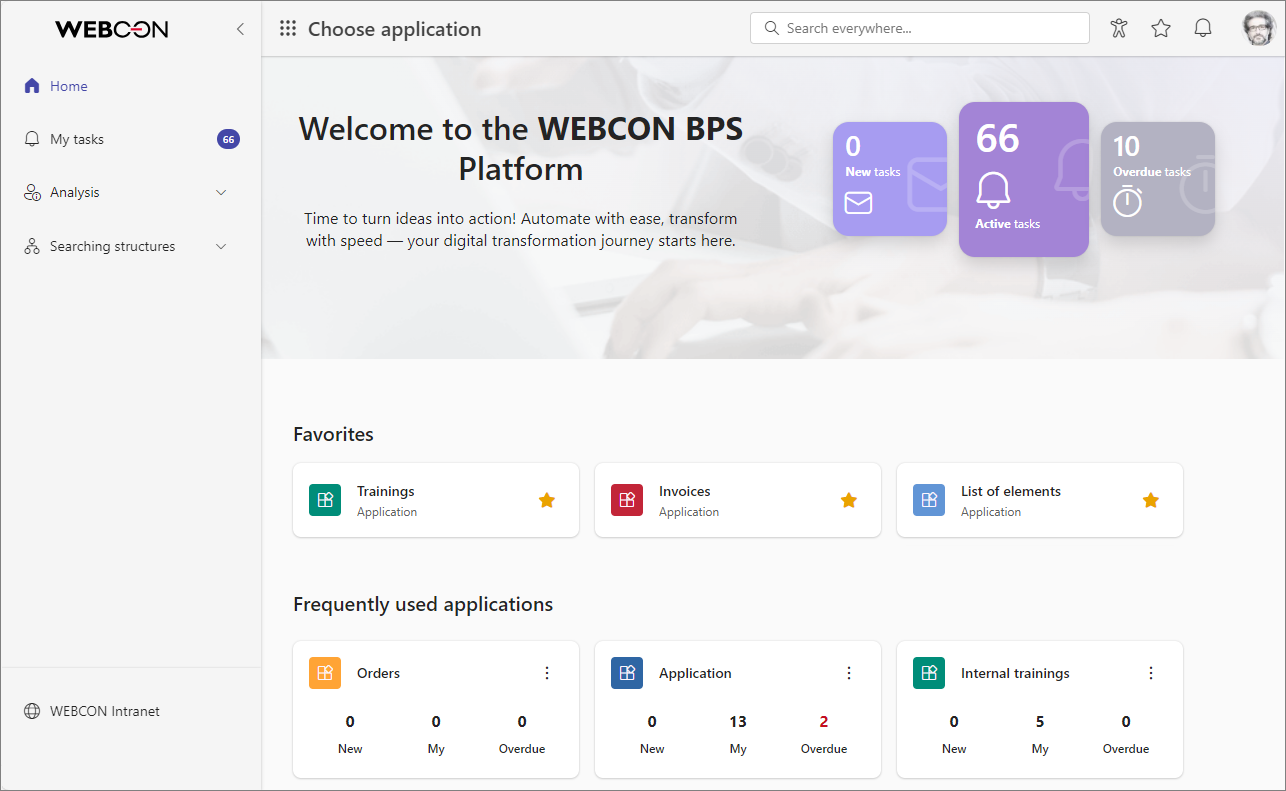This screenshot has height=791, width=1286.
Task: Click the search magnifier icon
Action: pyautogui.click(x=771, y=28)
